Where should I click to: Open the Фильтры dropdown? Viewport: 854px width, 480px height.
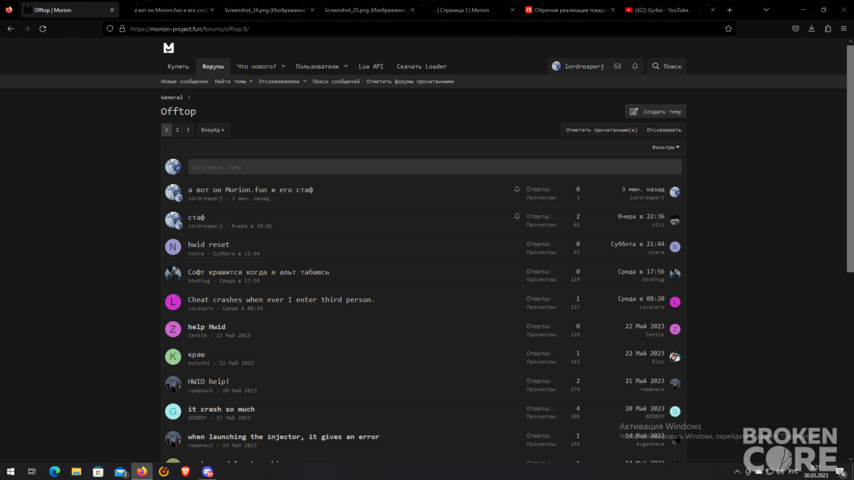(666, 147)
